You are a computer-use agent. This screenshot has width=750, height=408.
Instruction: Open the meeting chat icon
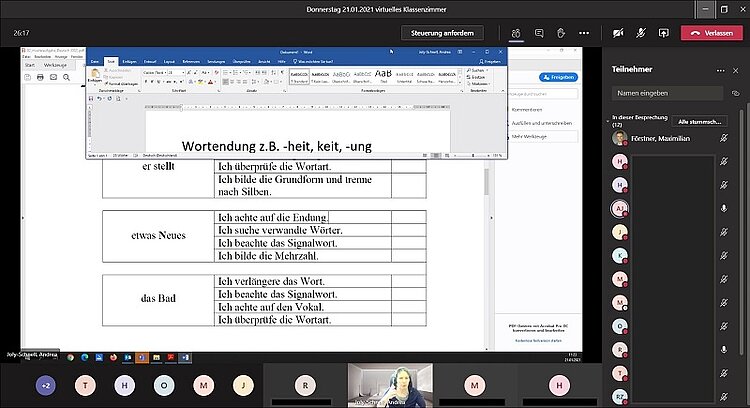pos(539,33)
